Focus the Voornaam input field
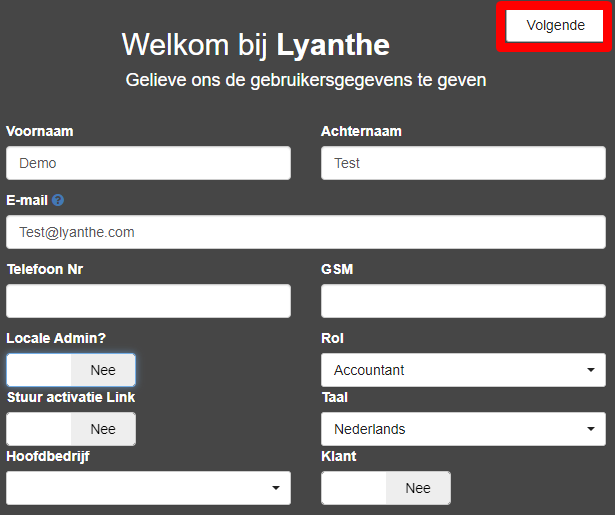The image size is (615, 515). (148, 163)
